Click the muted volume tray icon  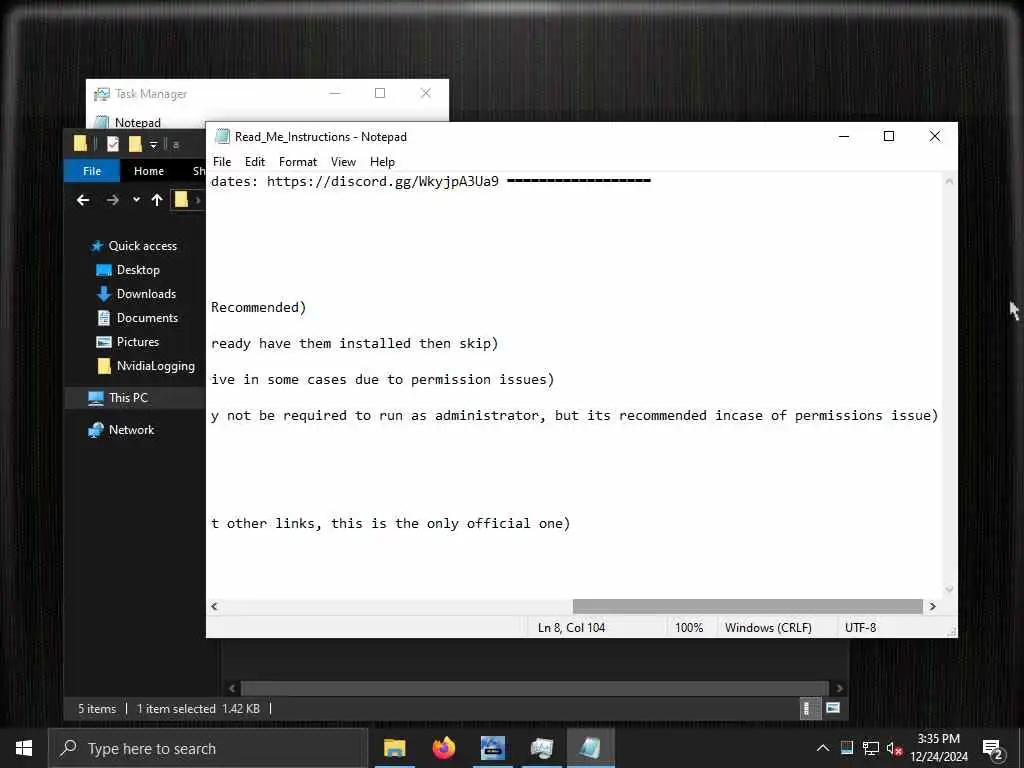pyautogui.click(x=894, y=748)
